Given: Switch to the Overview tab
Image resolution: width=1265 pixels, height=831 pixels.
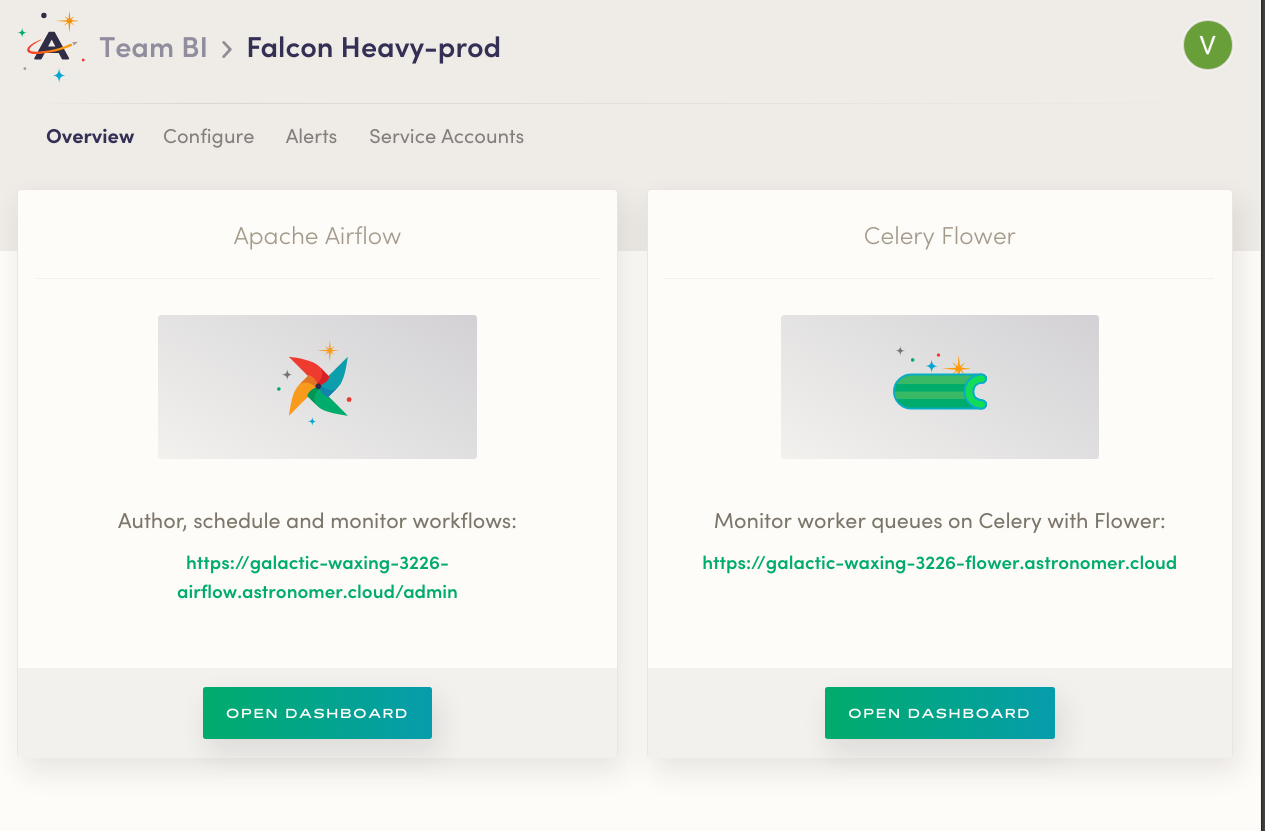Looking at the screenshot, I should (90, 137).
